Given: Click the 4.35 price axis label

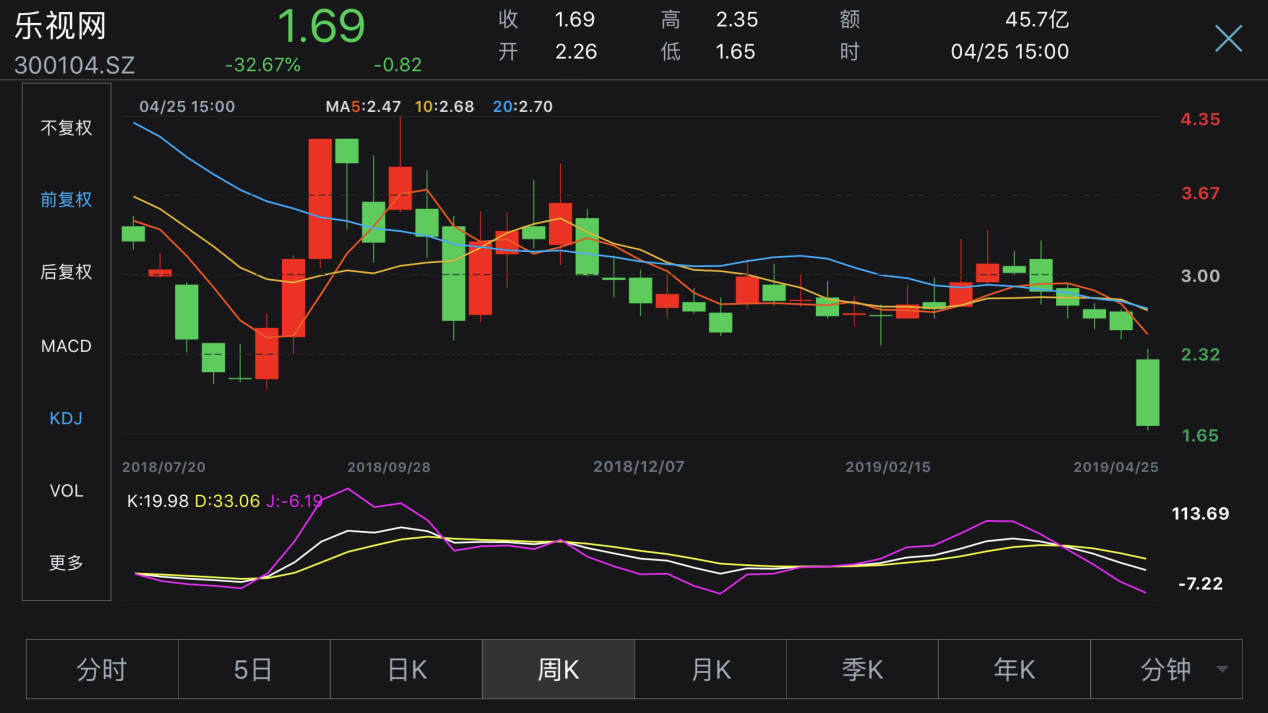Looking at the screenshot, I should coord(1200,119).
